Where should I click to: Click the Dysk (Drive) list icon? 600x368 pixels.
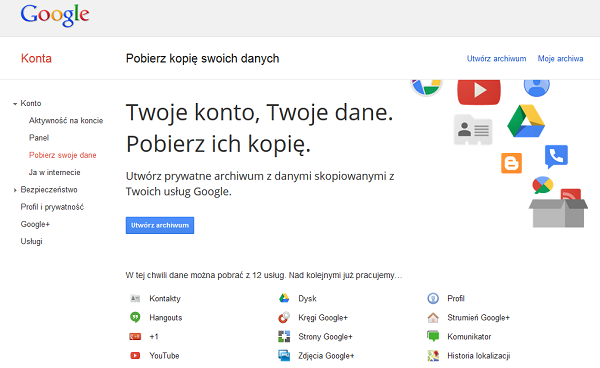click(284, 298)
